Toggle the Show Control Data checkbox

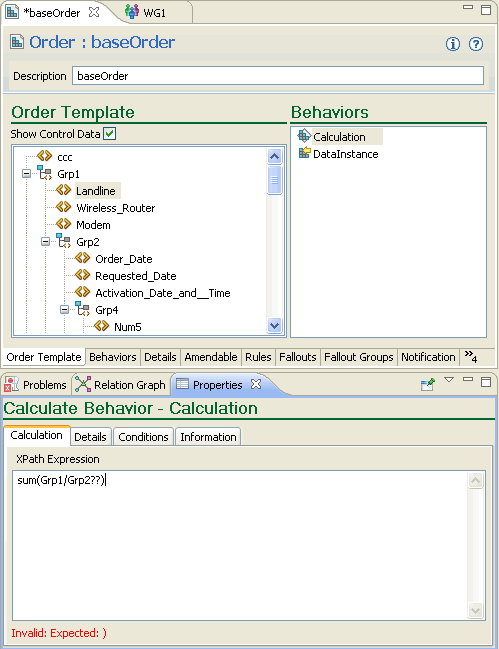[109, 134]
